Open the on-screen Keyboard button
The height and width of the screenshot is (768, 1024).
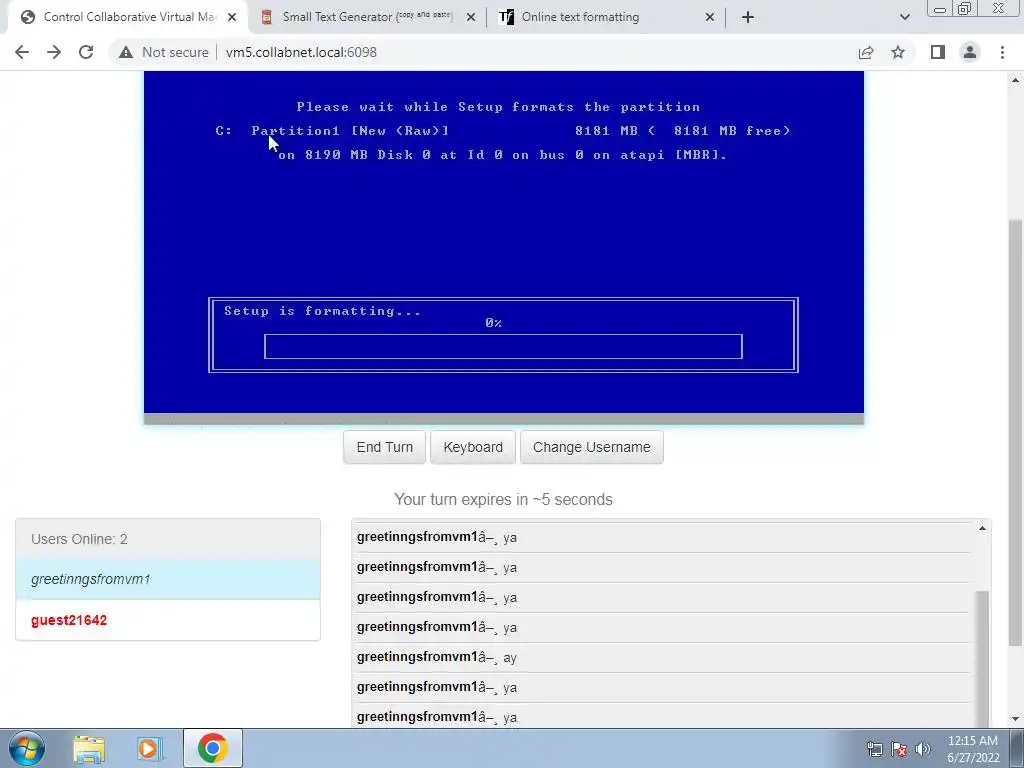point(473,447)
